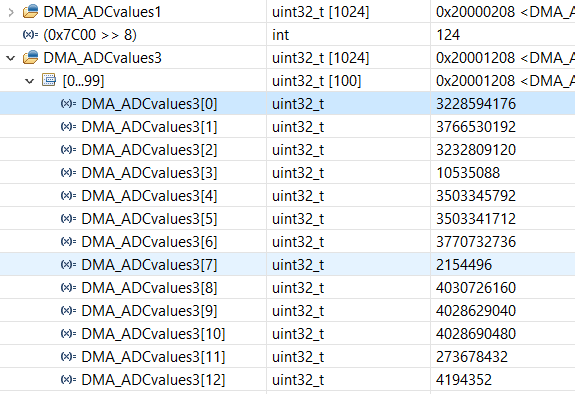This screenshot has width=575, height=394.
Task: Click the value 3232809120
Action: click(x=476, y=150)
